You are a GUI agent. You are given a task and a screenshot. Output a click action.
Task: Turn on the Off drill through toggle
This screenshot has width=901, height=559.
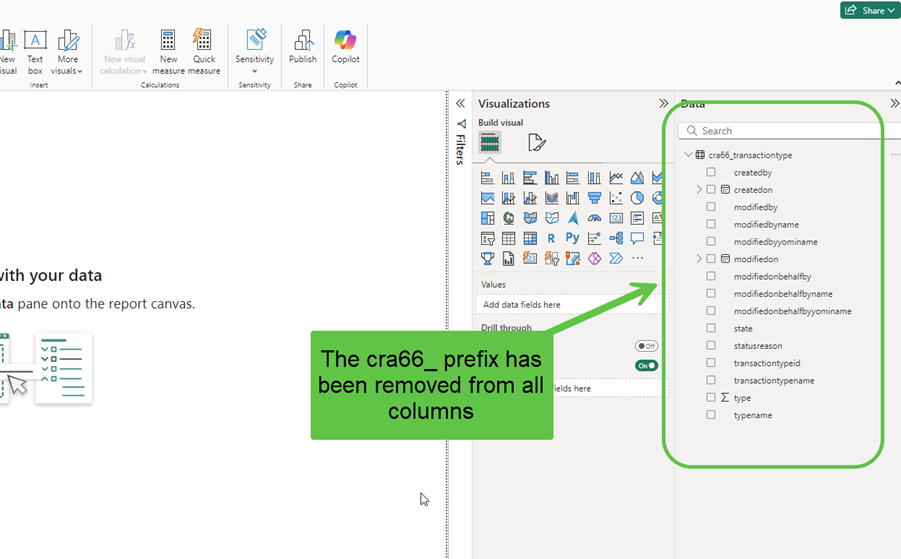[x=646, y=346]
